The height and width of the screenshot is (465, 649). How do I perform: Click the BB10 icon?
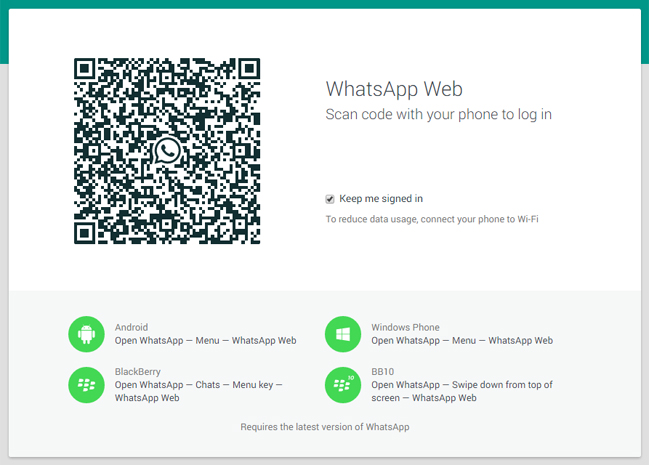click(x=342, y=385)
